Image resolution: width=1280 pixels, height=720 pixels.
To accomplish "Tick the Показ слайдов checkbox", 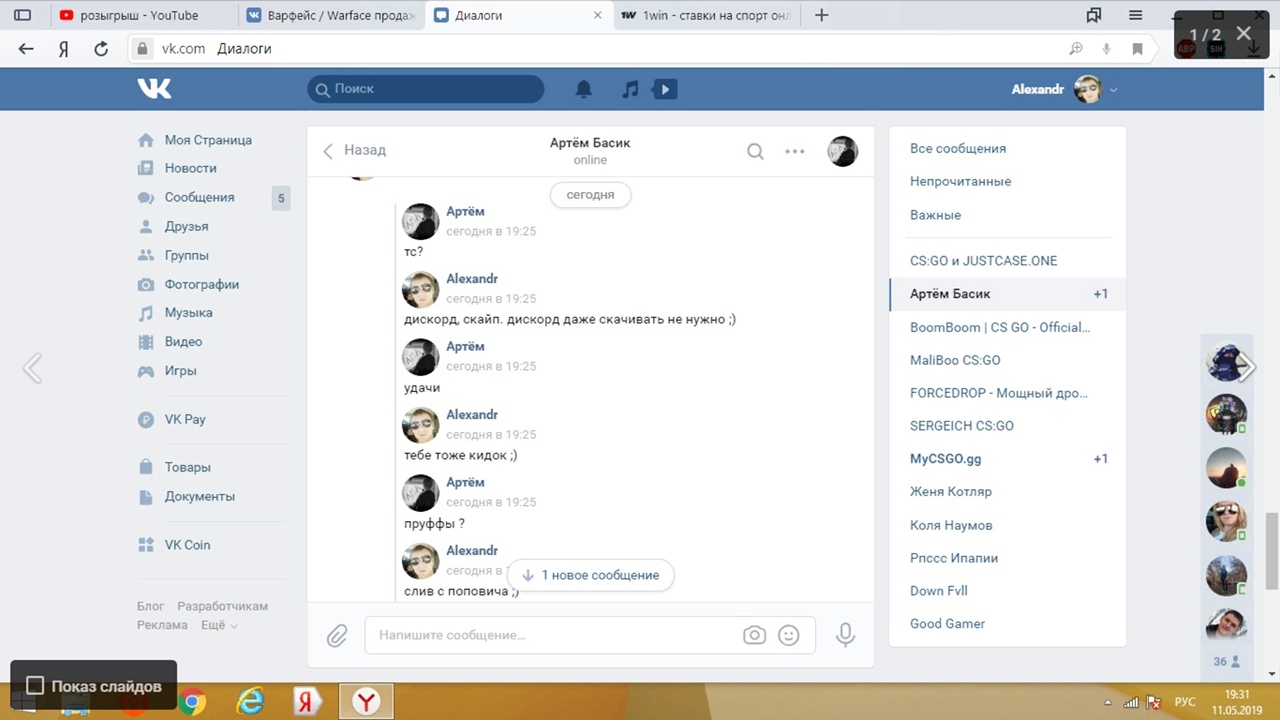I will pos(35,686).
